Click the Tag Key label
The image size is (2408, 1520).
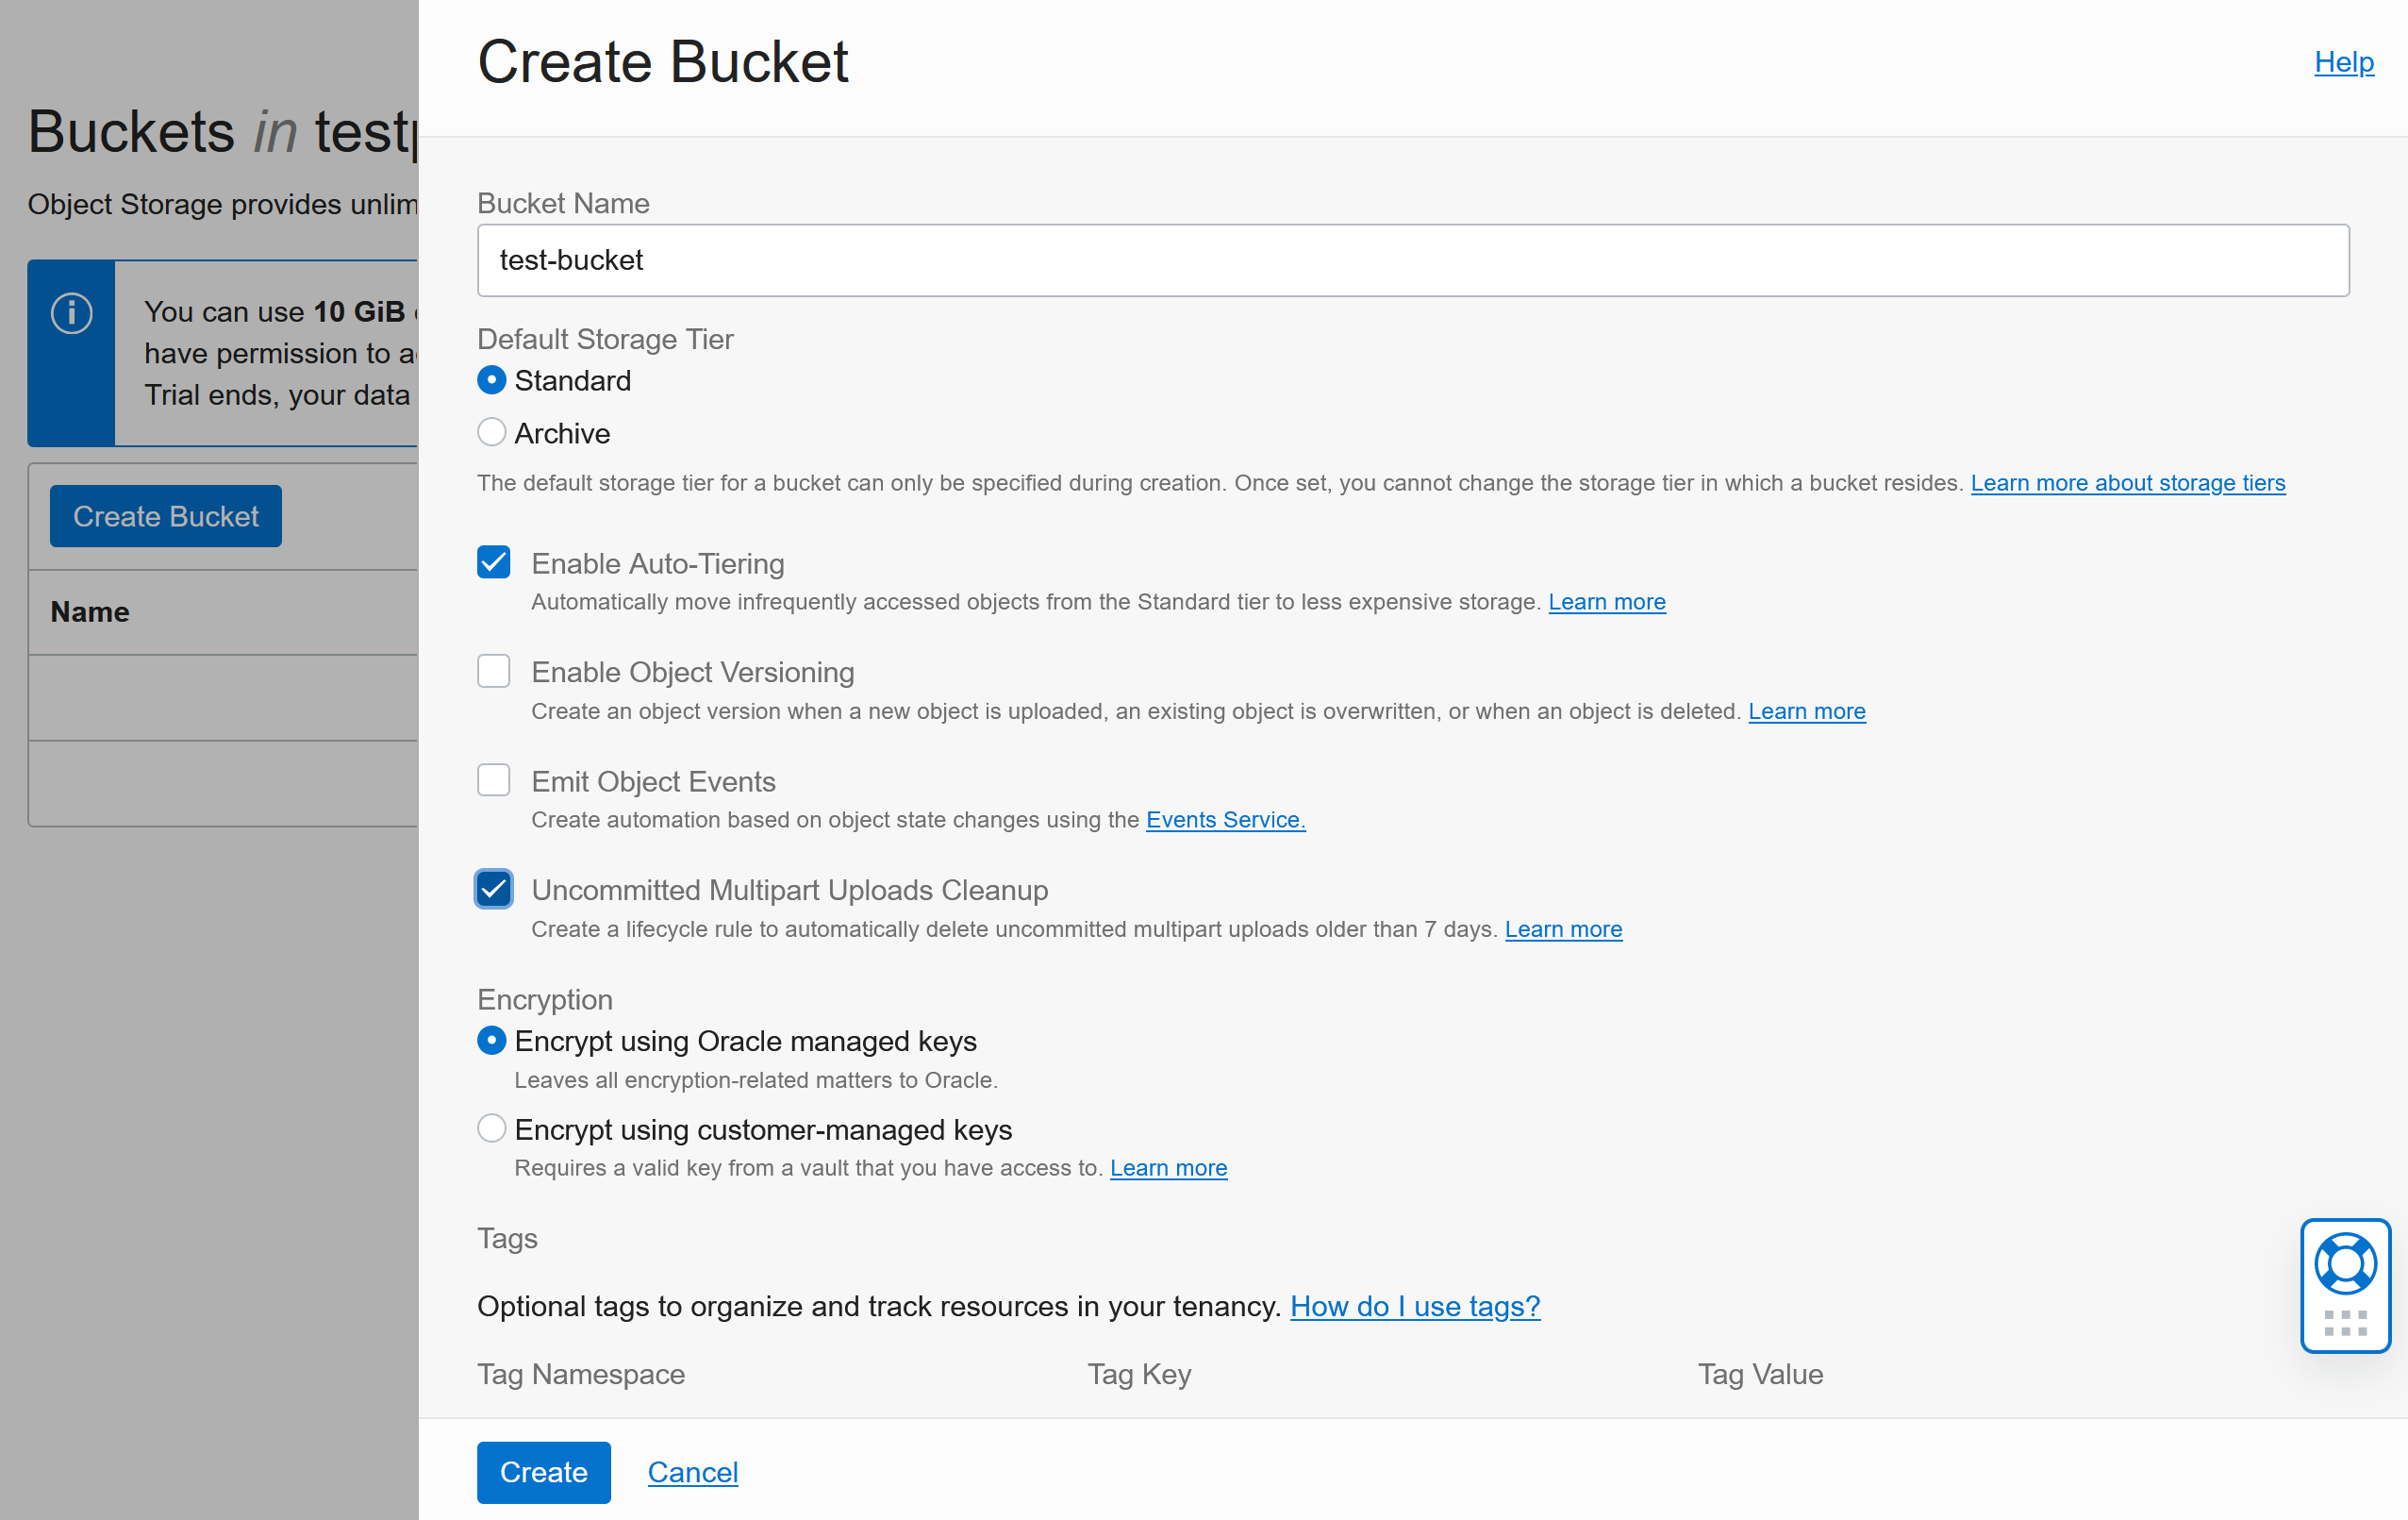1140,1374
